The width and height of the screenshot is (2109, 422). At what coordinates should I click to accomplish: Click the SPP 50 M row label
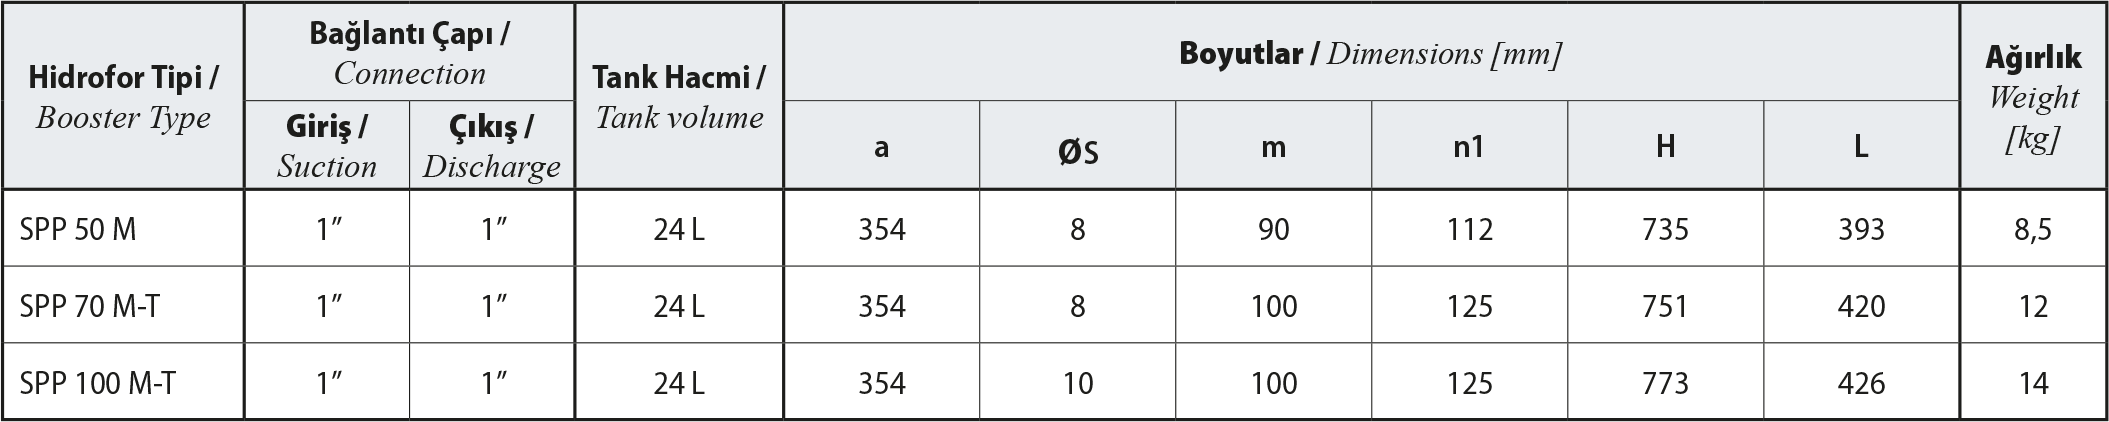click(78, 230)
